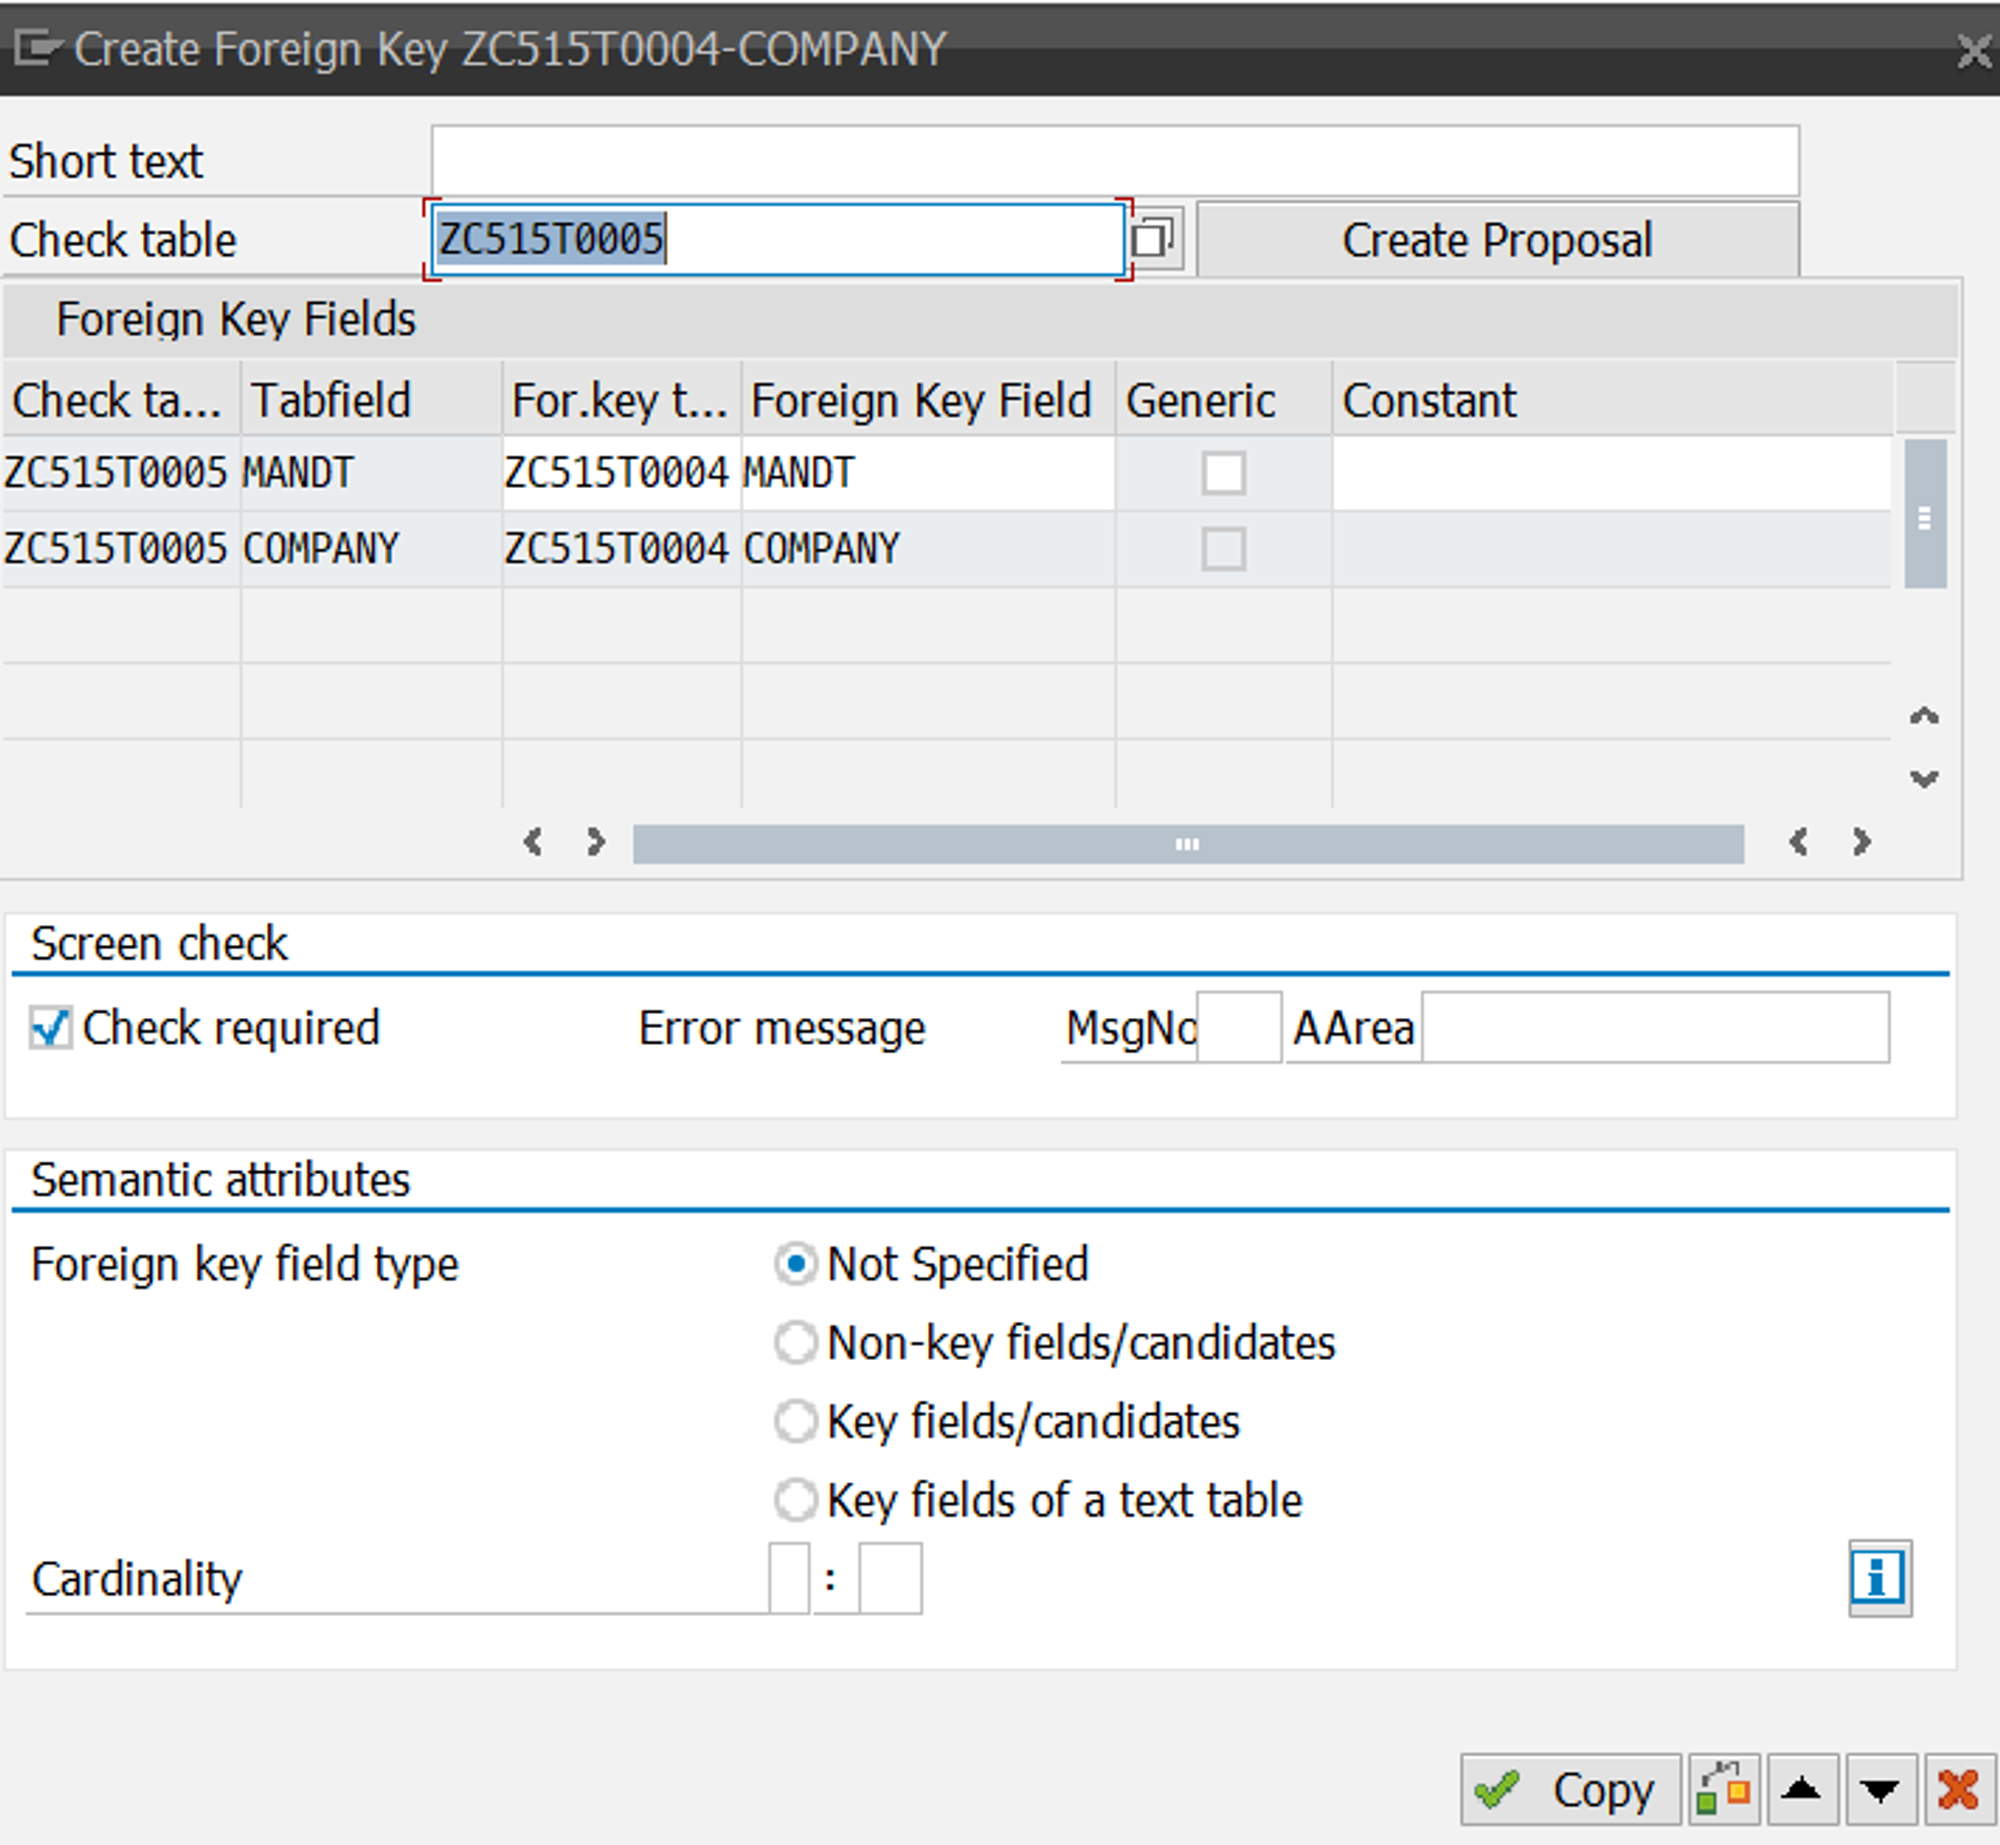Click the cardinality info icon

(x=1878, y=1578)
